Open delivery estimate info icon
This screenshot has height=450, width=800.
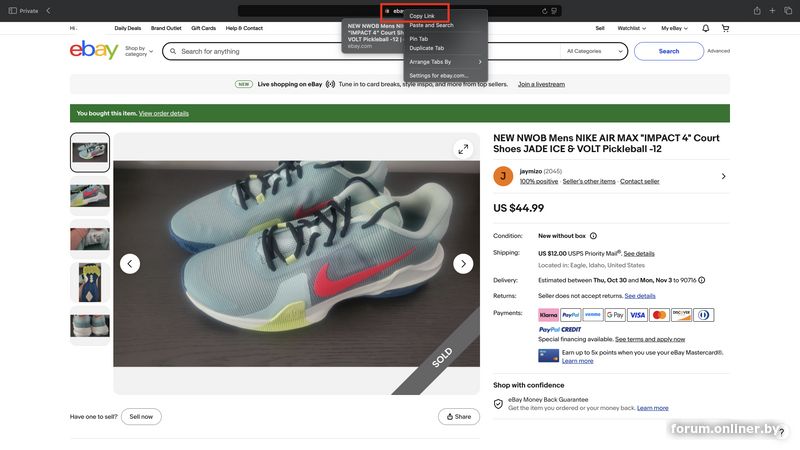(x=702, y=280)
